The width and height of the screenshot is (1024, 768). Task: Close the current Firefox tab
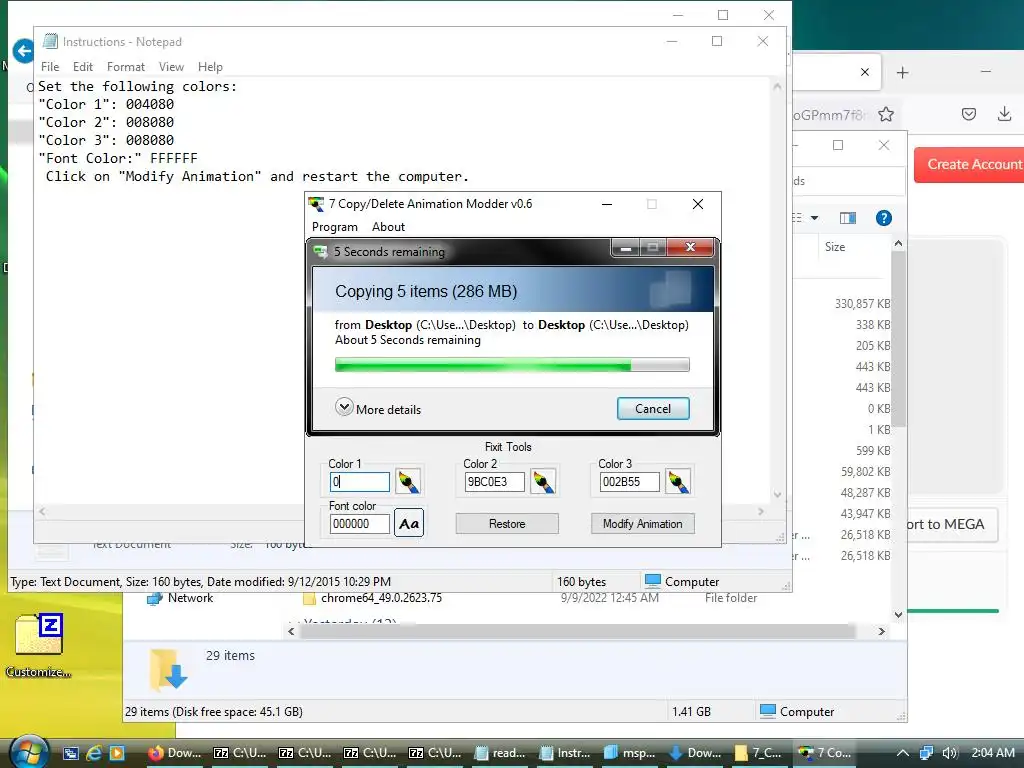[x=865, y=72]
